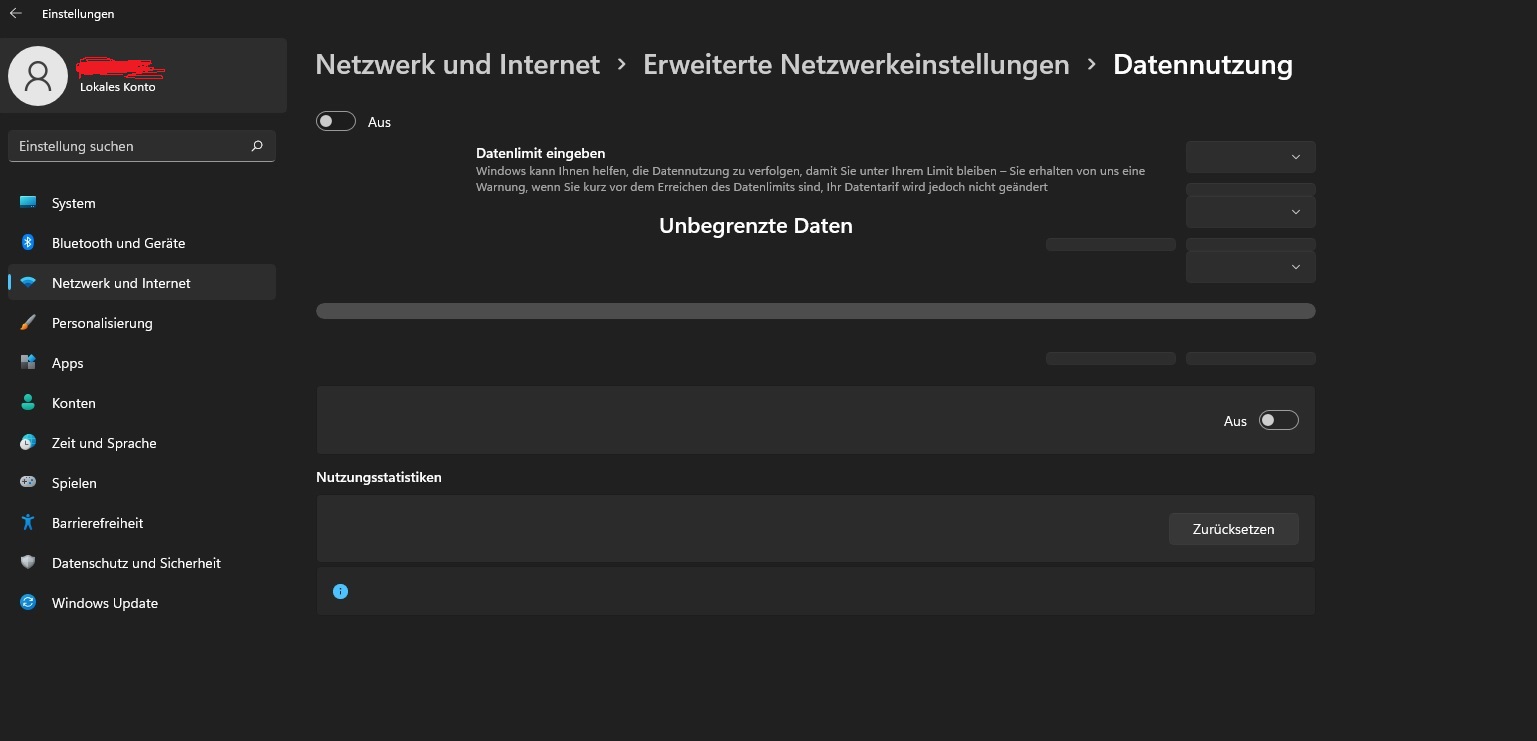Image resolution: width=1537 pixels, height=741 pixels.
Task: Click the Barrierefreiheit accessibility icon
Action: (28, 523)
